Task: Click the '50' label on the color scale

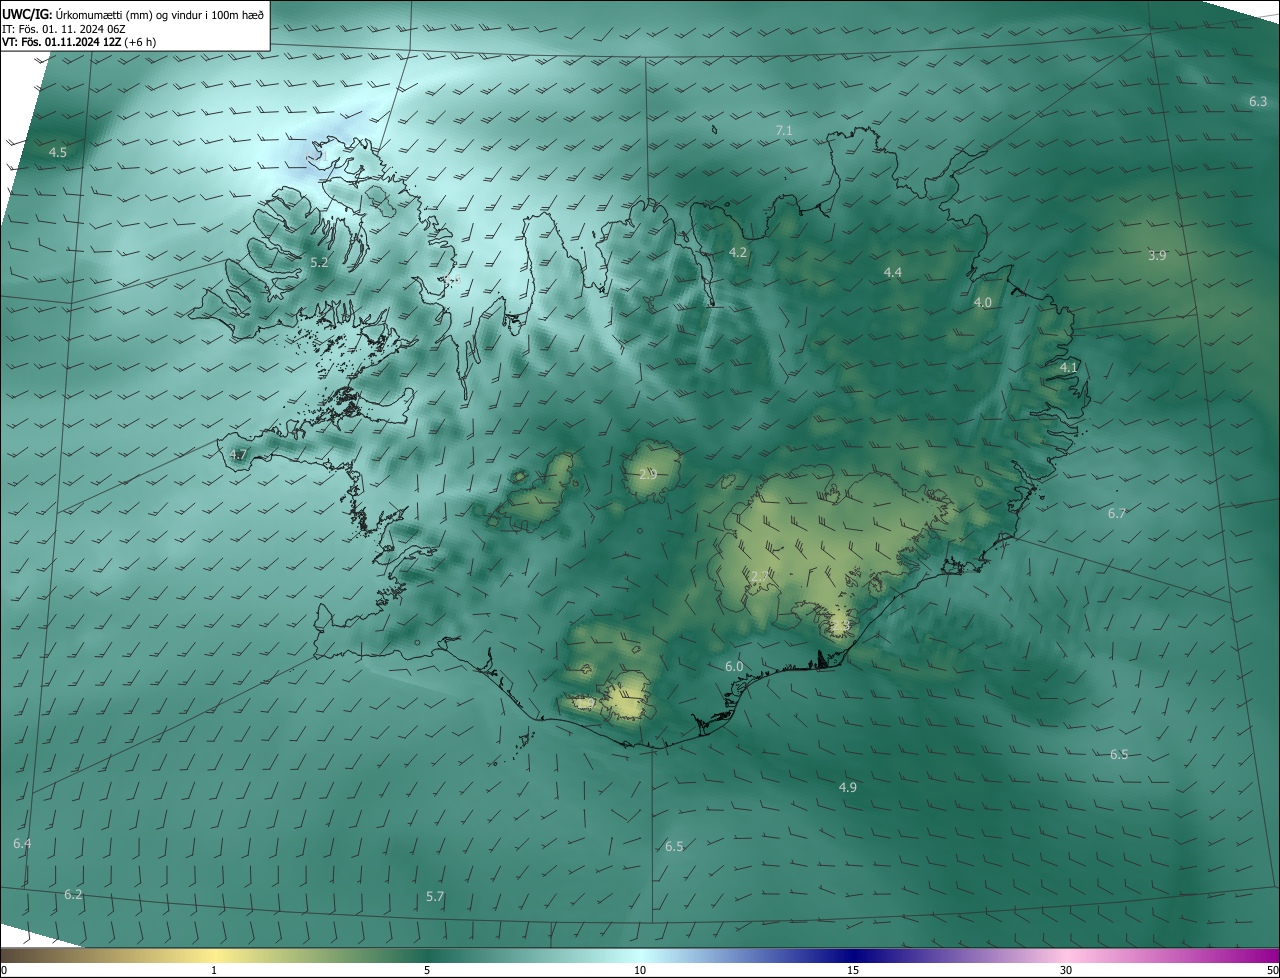Action: click(1272, 970)
